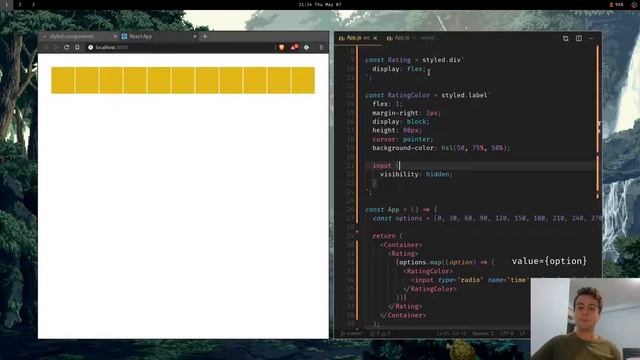This screenshot has width=640, height=360.
Task: Click the Ln, Col indicator in status bar
Action: pos(451,333)
